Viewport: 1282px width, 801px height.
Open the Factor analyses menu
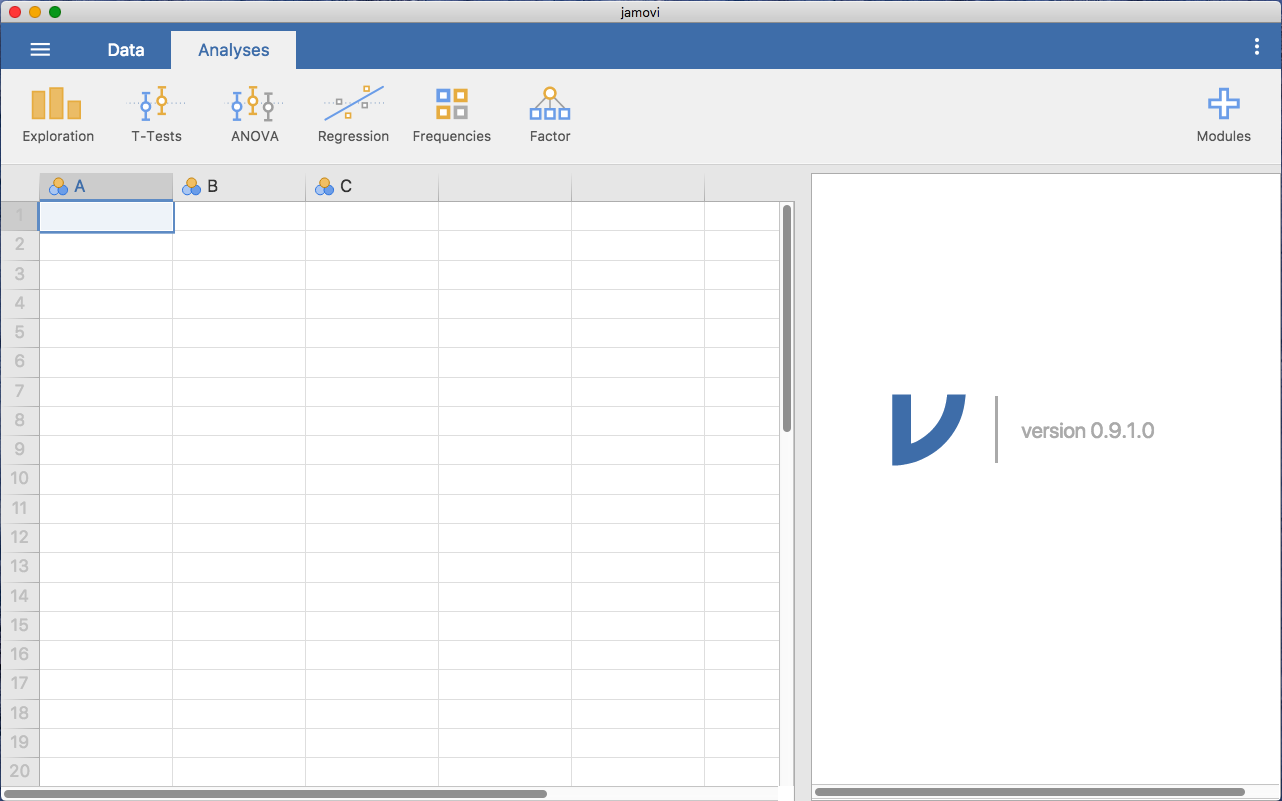click(x=550, y=115)
